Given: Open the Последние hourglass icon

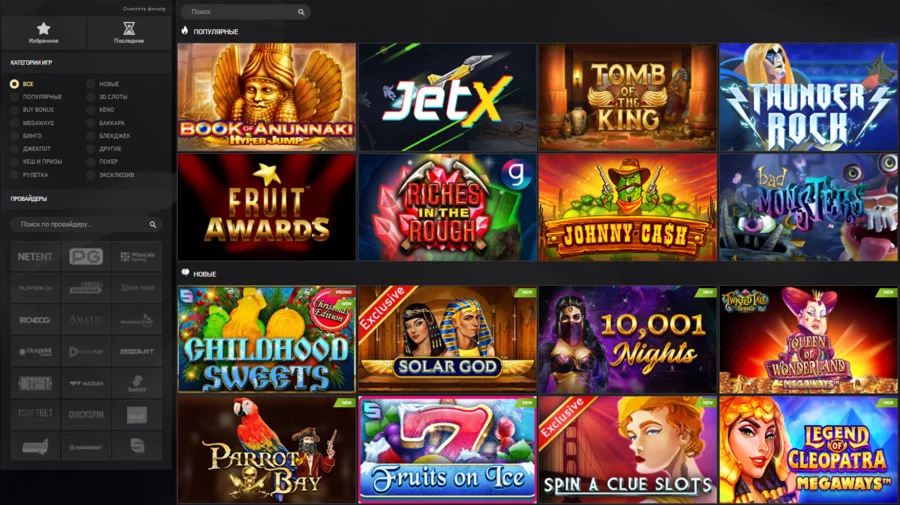Looking at the screenshot, I should [129, 28].
